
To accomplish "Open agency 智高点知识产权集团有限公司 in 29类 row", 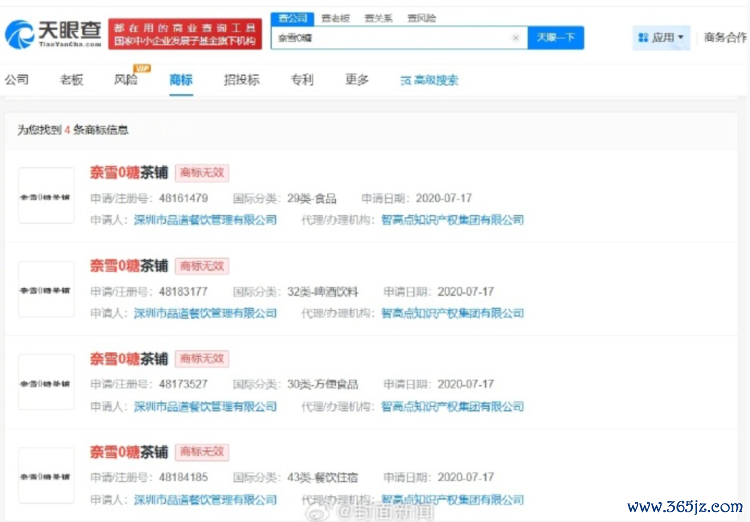I will click(452, 220).
